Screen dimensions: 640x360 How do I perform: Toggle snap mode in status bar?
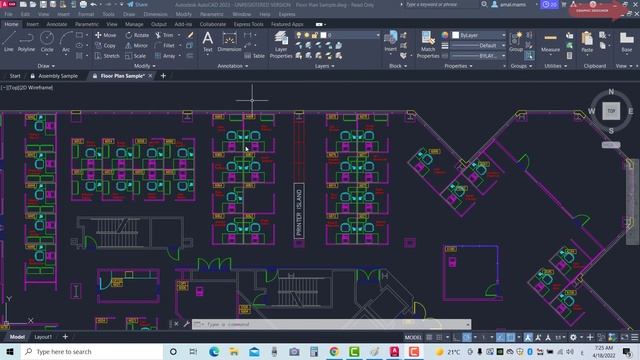click(439, 337)
